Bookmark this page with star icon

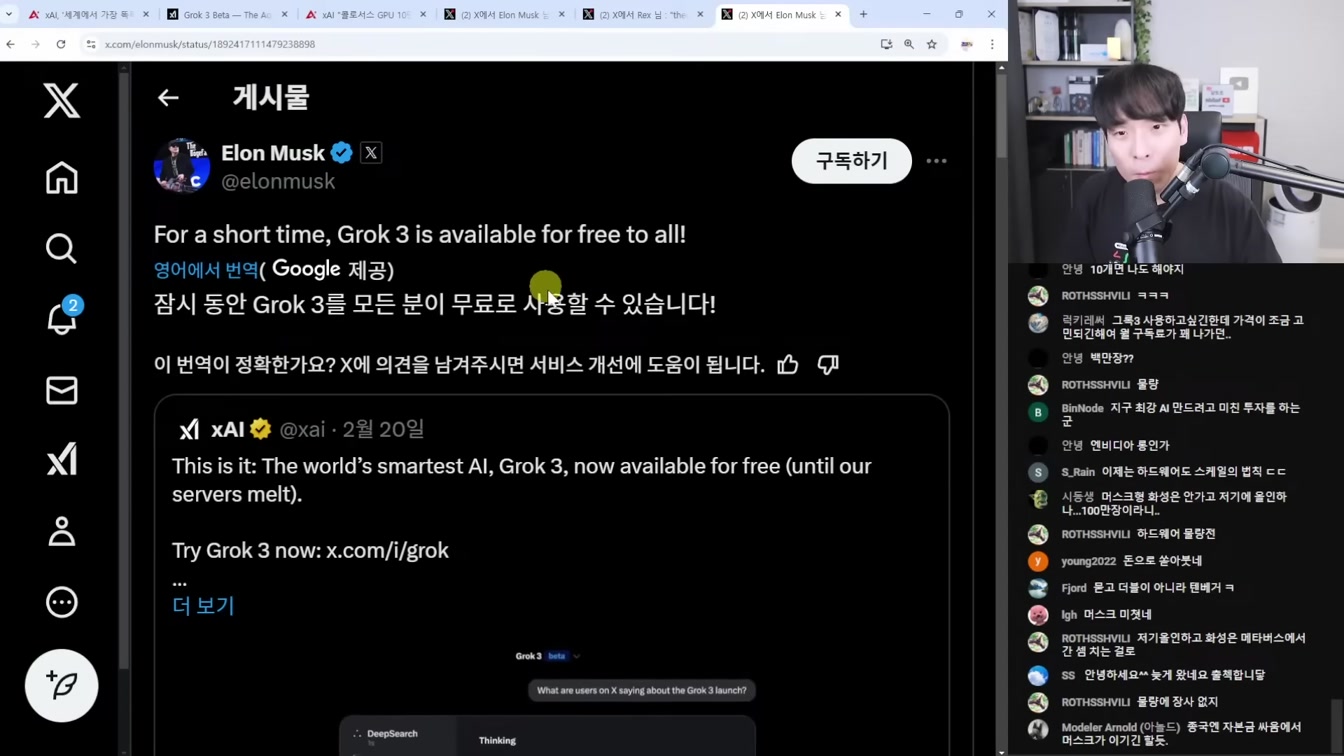(x=932, y=44)
